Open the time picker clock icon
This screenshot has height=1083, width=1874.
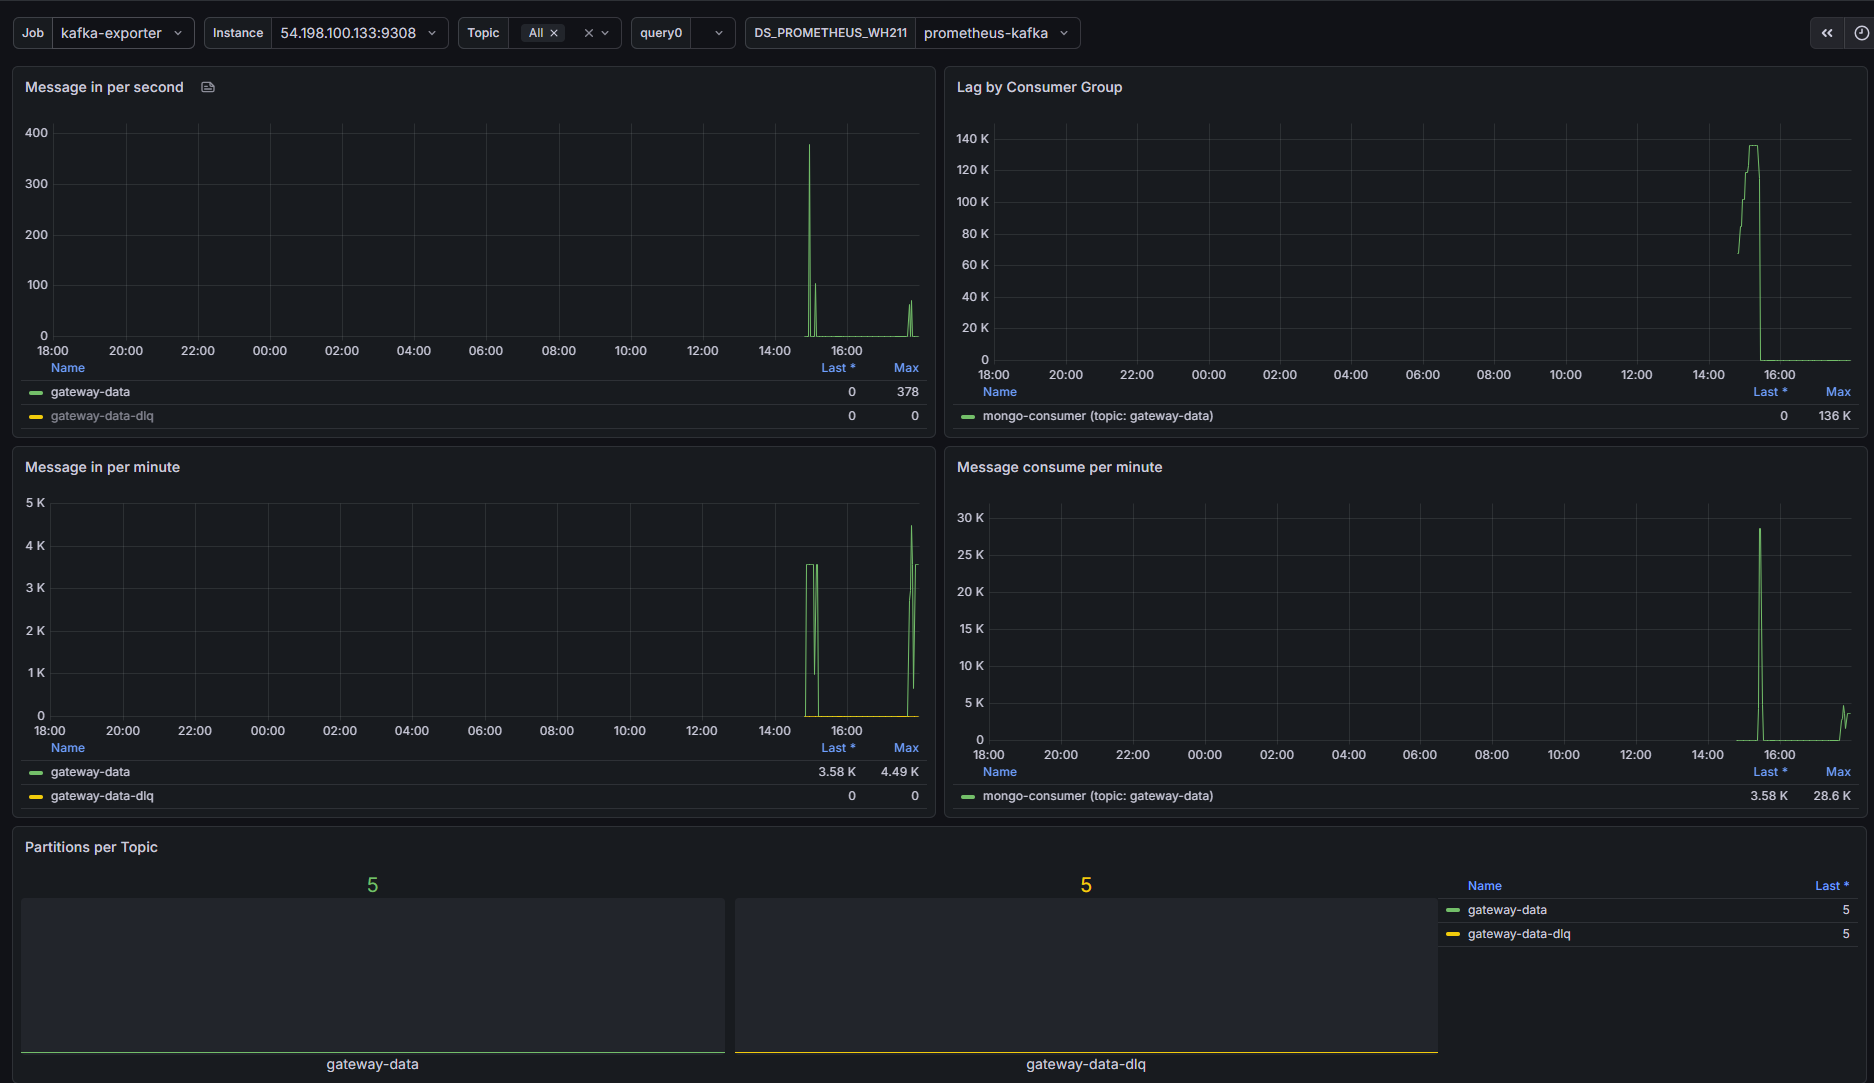(1861, 33)
